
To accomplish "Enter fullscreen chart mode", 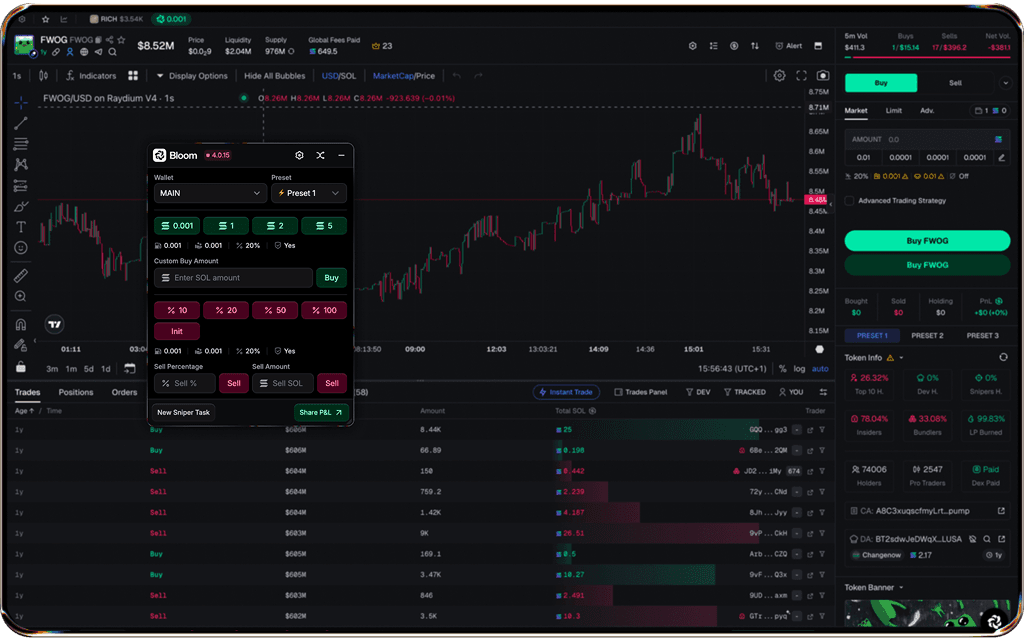I will pos(801,76).
